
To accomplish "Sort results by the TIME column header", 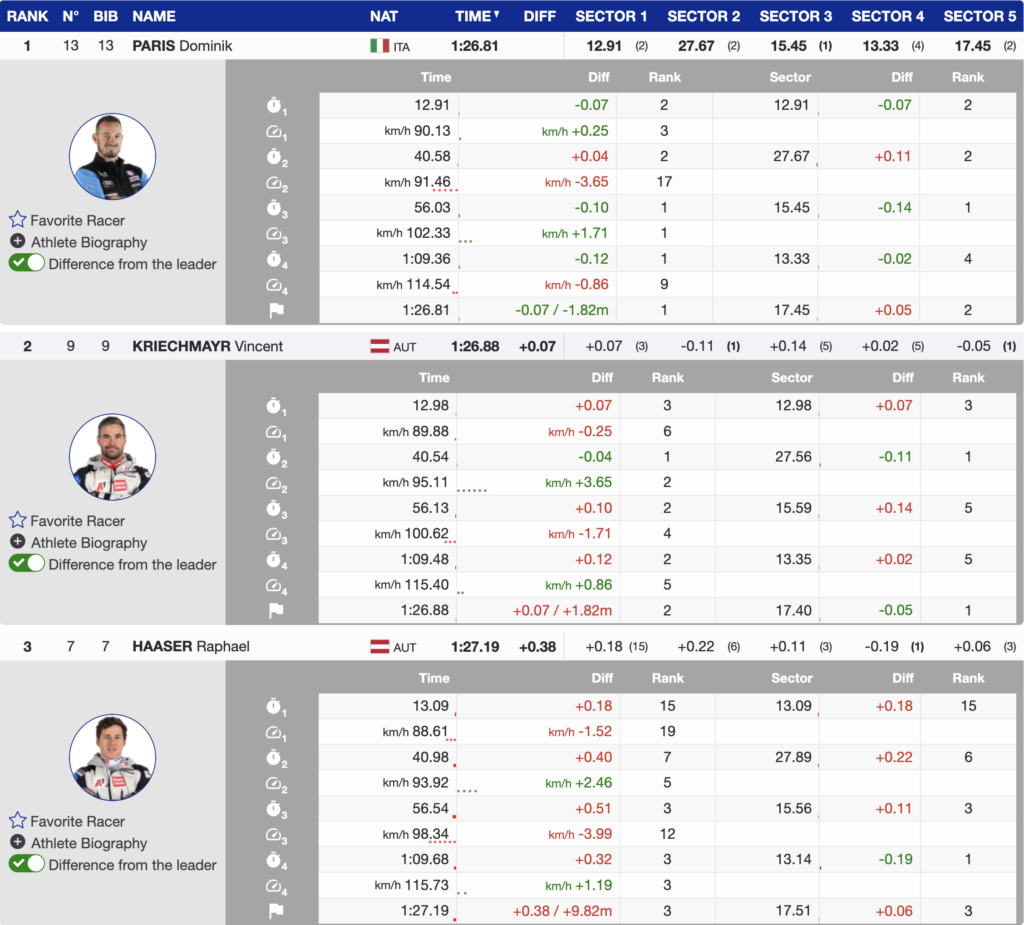I will click(x=476, y=16).
